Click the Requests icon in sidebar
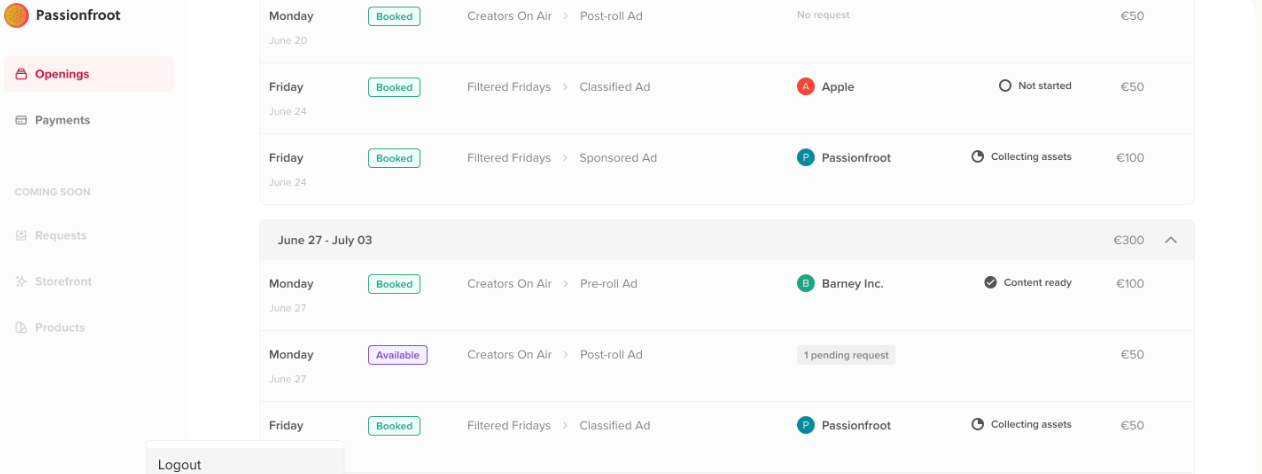The height and width of the screenshot is (474, 1262). [x=21, y=236]
